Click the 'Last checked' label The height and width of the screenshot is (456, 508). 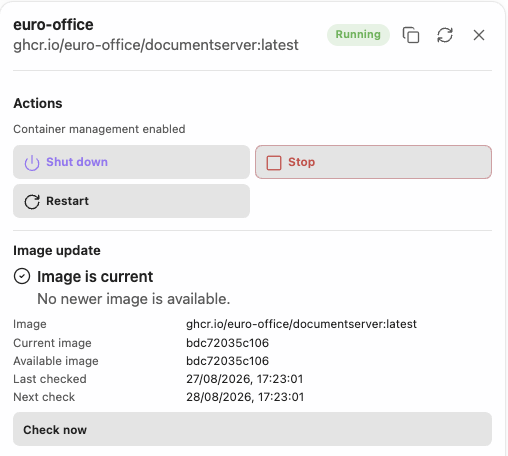pyautogui.click(x=50, y=379)
